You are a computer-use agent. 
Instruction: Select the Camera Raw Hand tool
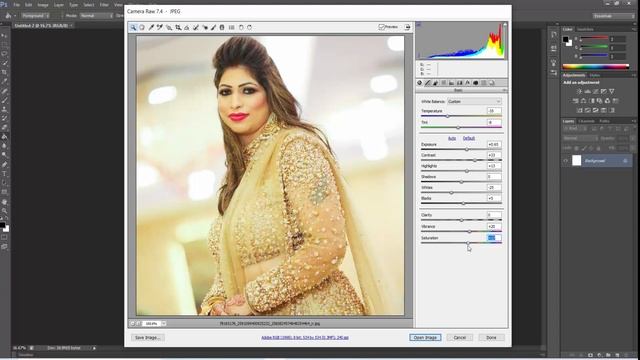pyautogui.click(x=142, y=27)
